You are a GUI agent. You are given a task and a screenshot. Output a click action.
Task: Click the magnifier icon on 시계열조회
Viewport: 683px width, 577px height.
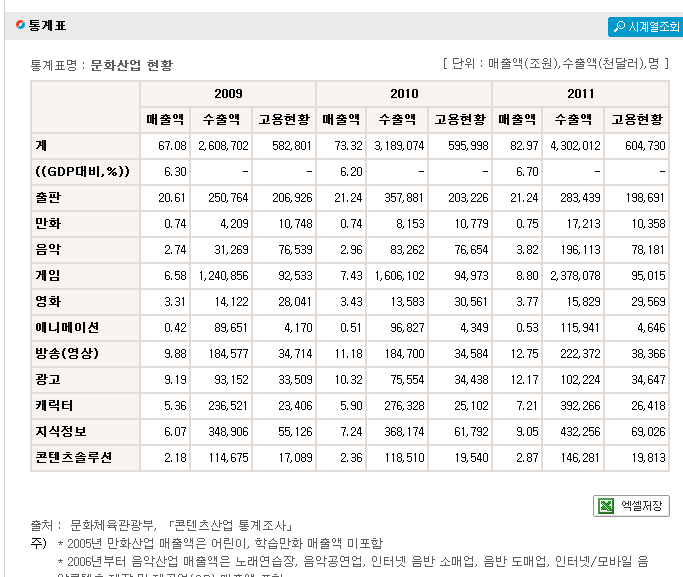[618, 27]
